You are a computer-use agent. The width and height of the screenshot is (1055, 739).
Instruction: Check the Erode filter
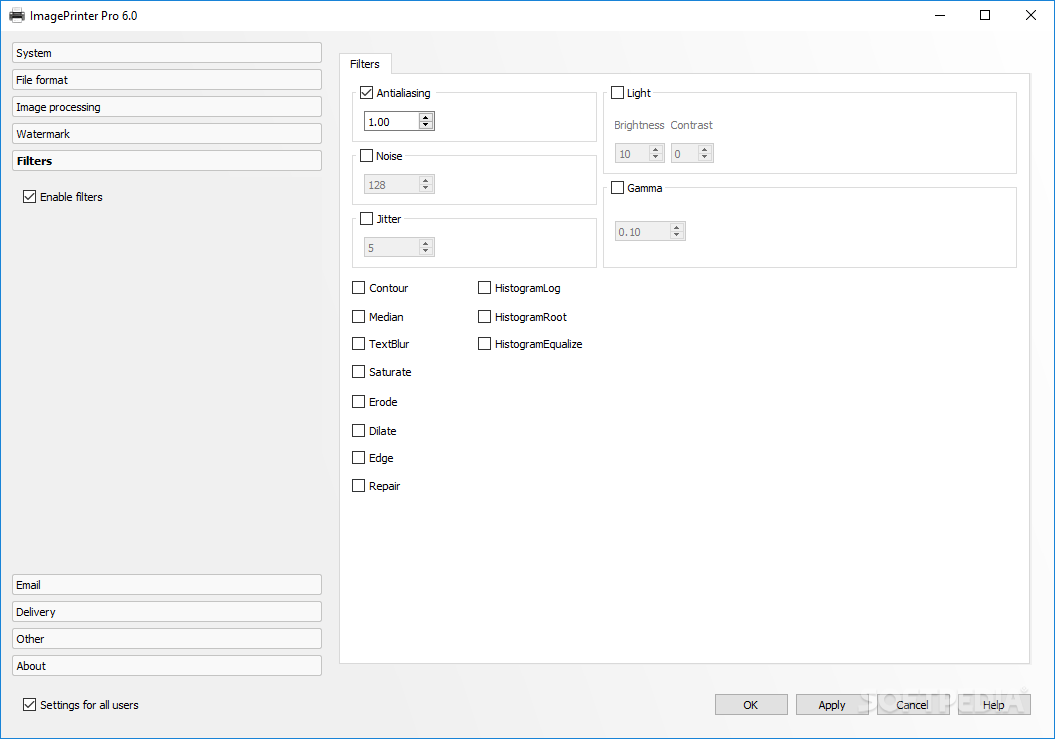pos(359,402)
